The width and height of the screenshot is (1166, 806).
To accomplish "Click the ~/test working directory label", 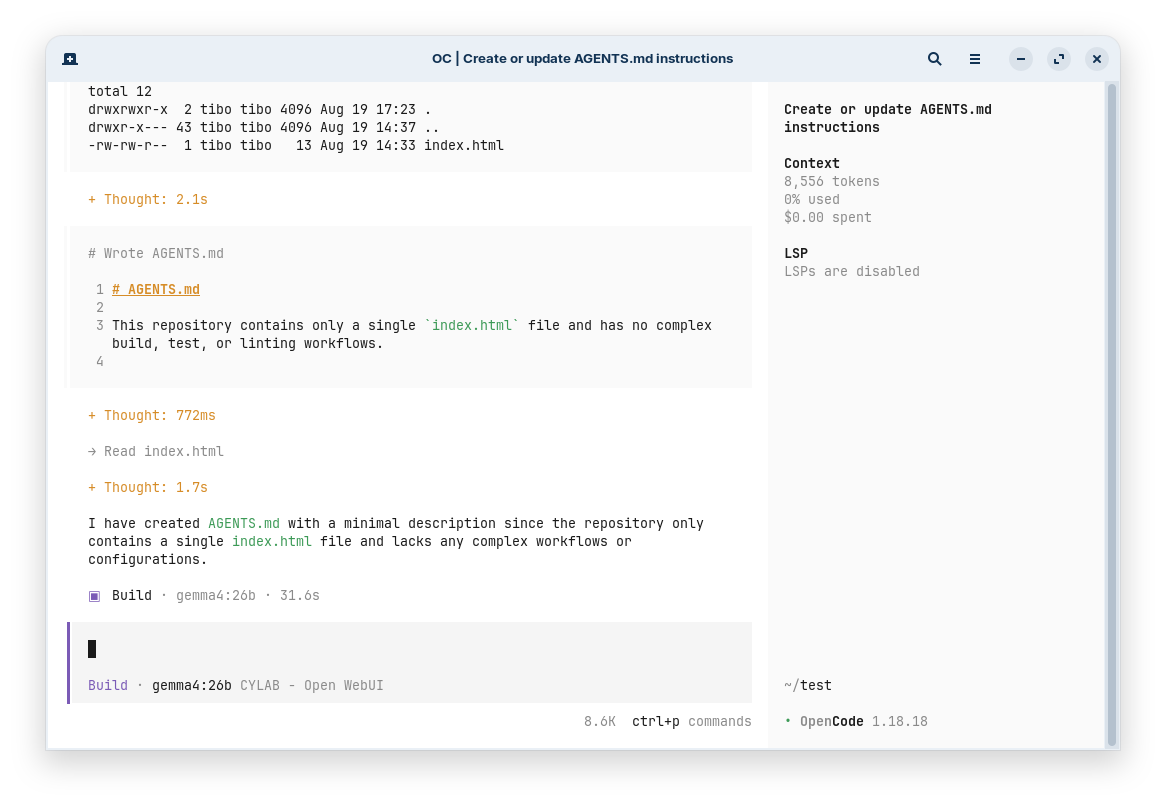I will (x=808, y=686).
